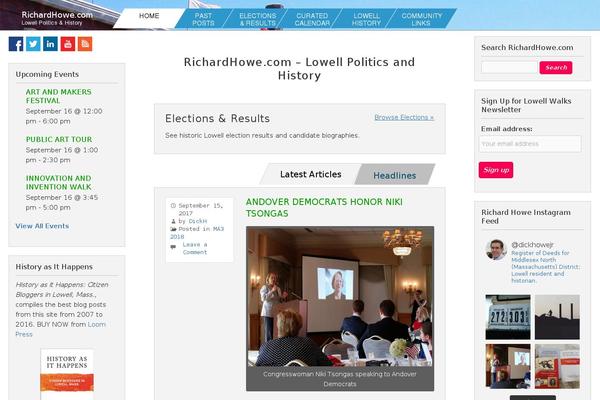Open the LinkedIn social icon
Image resolution: width=600 pixels, height=400 pixels.
point(50,44)
